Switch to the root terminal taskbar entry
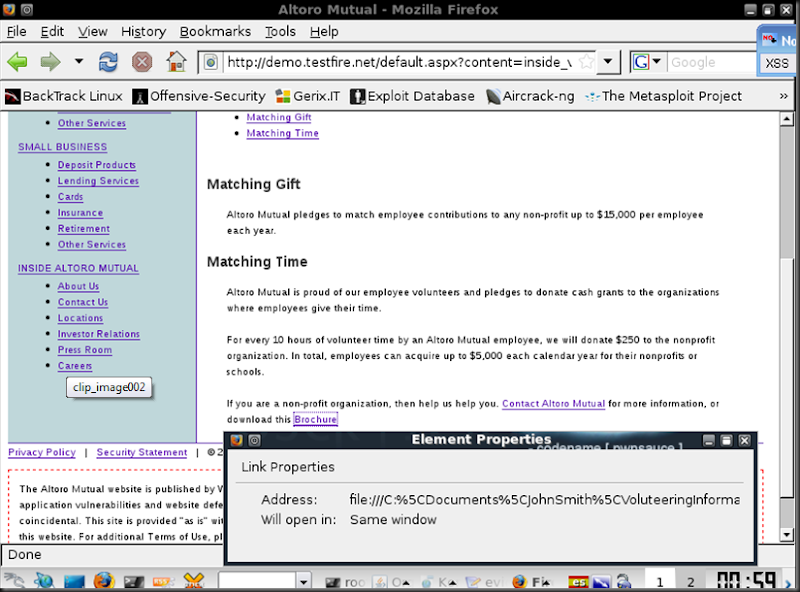The image size is (800, 592). pos(345,581)
